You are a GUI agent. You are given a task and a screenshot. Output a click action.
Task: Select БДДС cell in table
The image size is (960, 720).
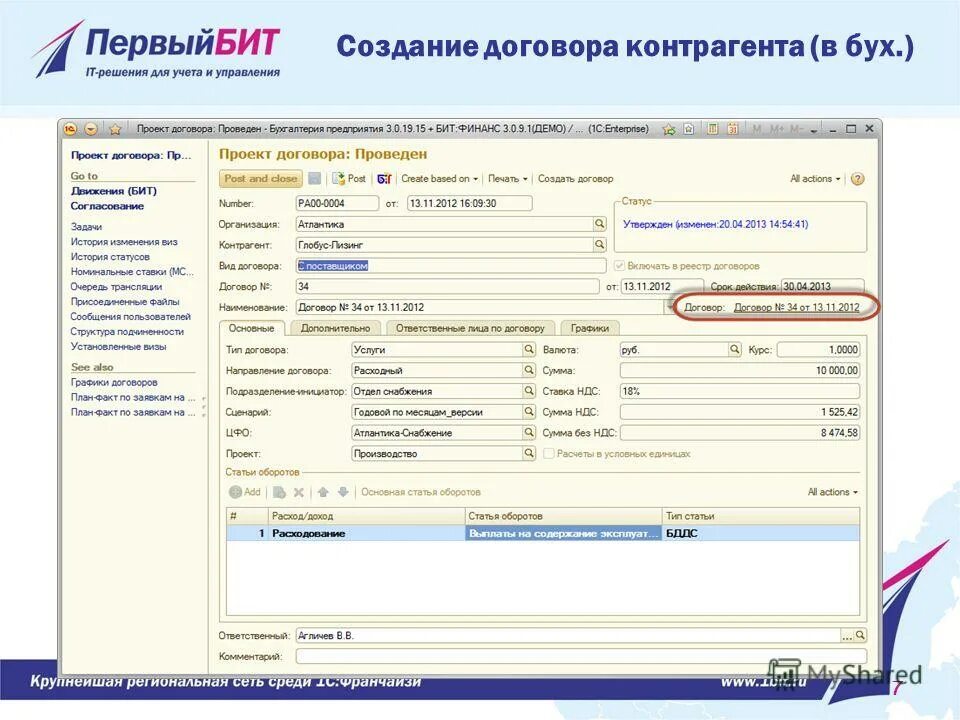pyautogui.click(x=760, y=533)
